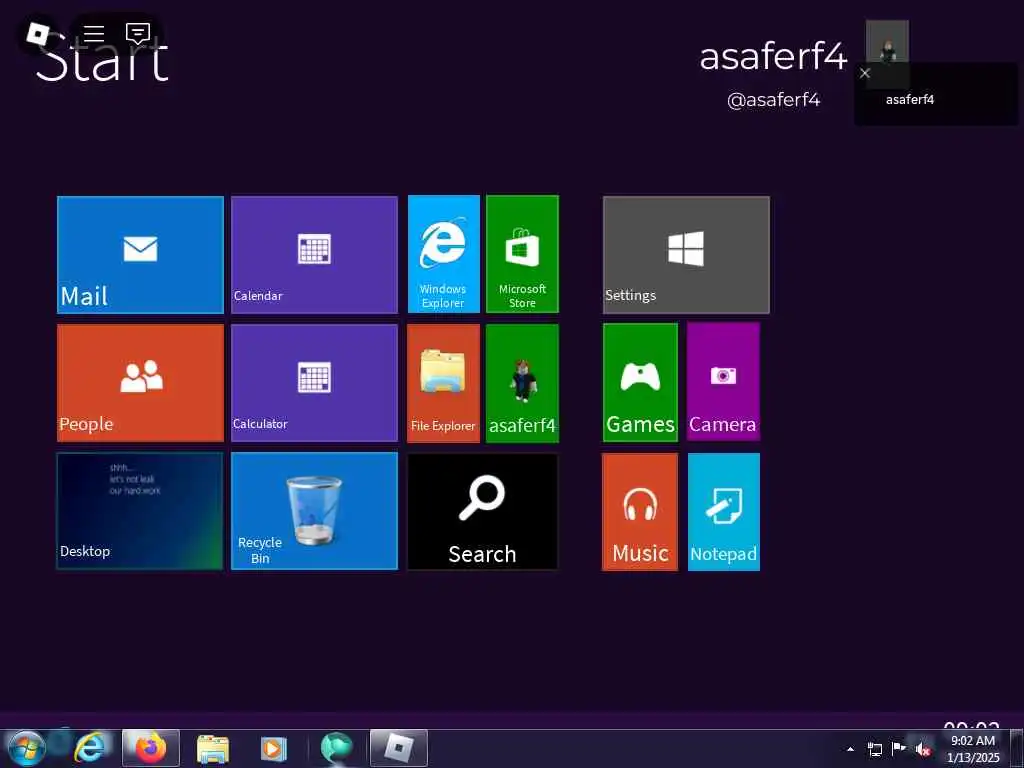Open the People tile
Viewport: 1024px width, 768px height.
(140, 383)
